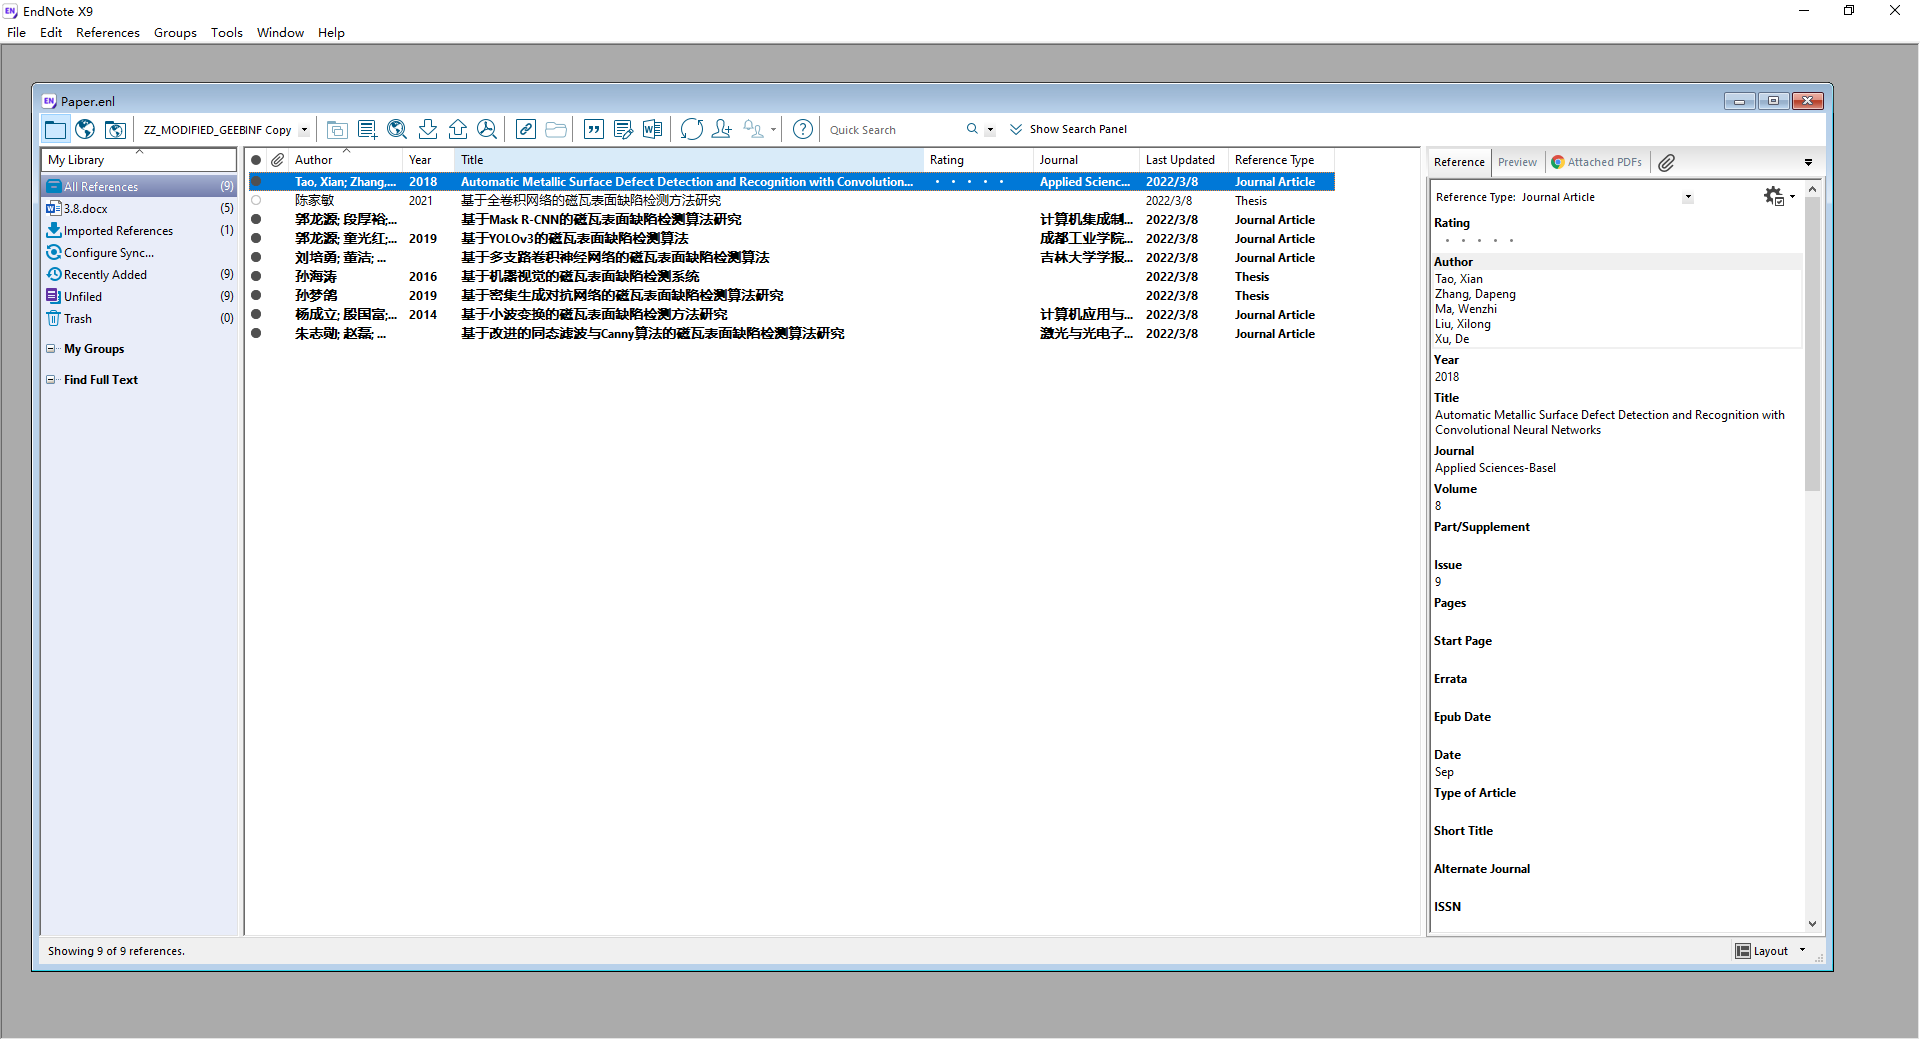Create a New Reference from toolbar
This screenshot has width=1920, height=1040.
tap(367, 129)
